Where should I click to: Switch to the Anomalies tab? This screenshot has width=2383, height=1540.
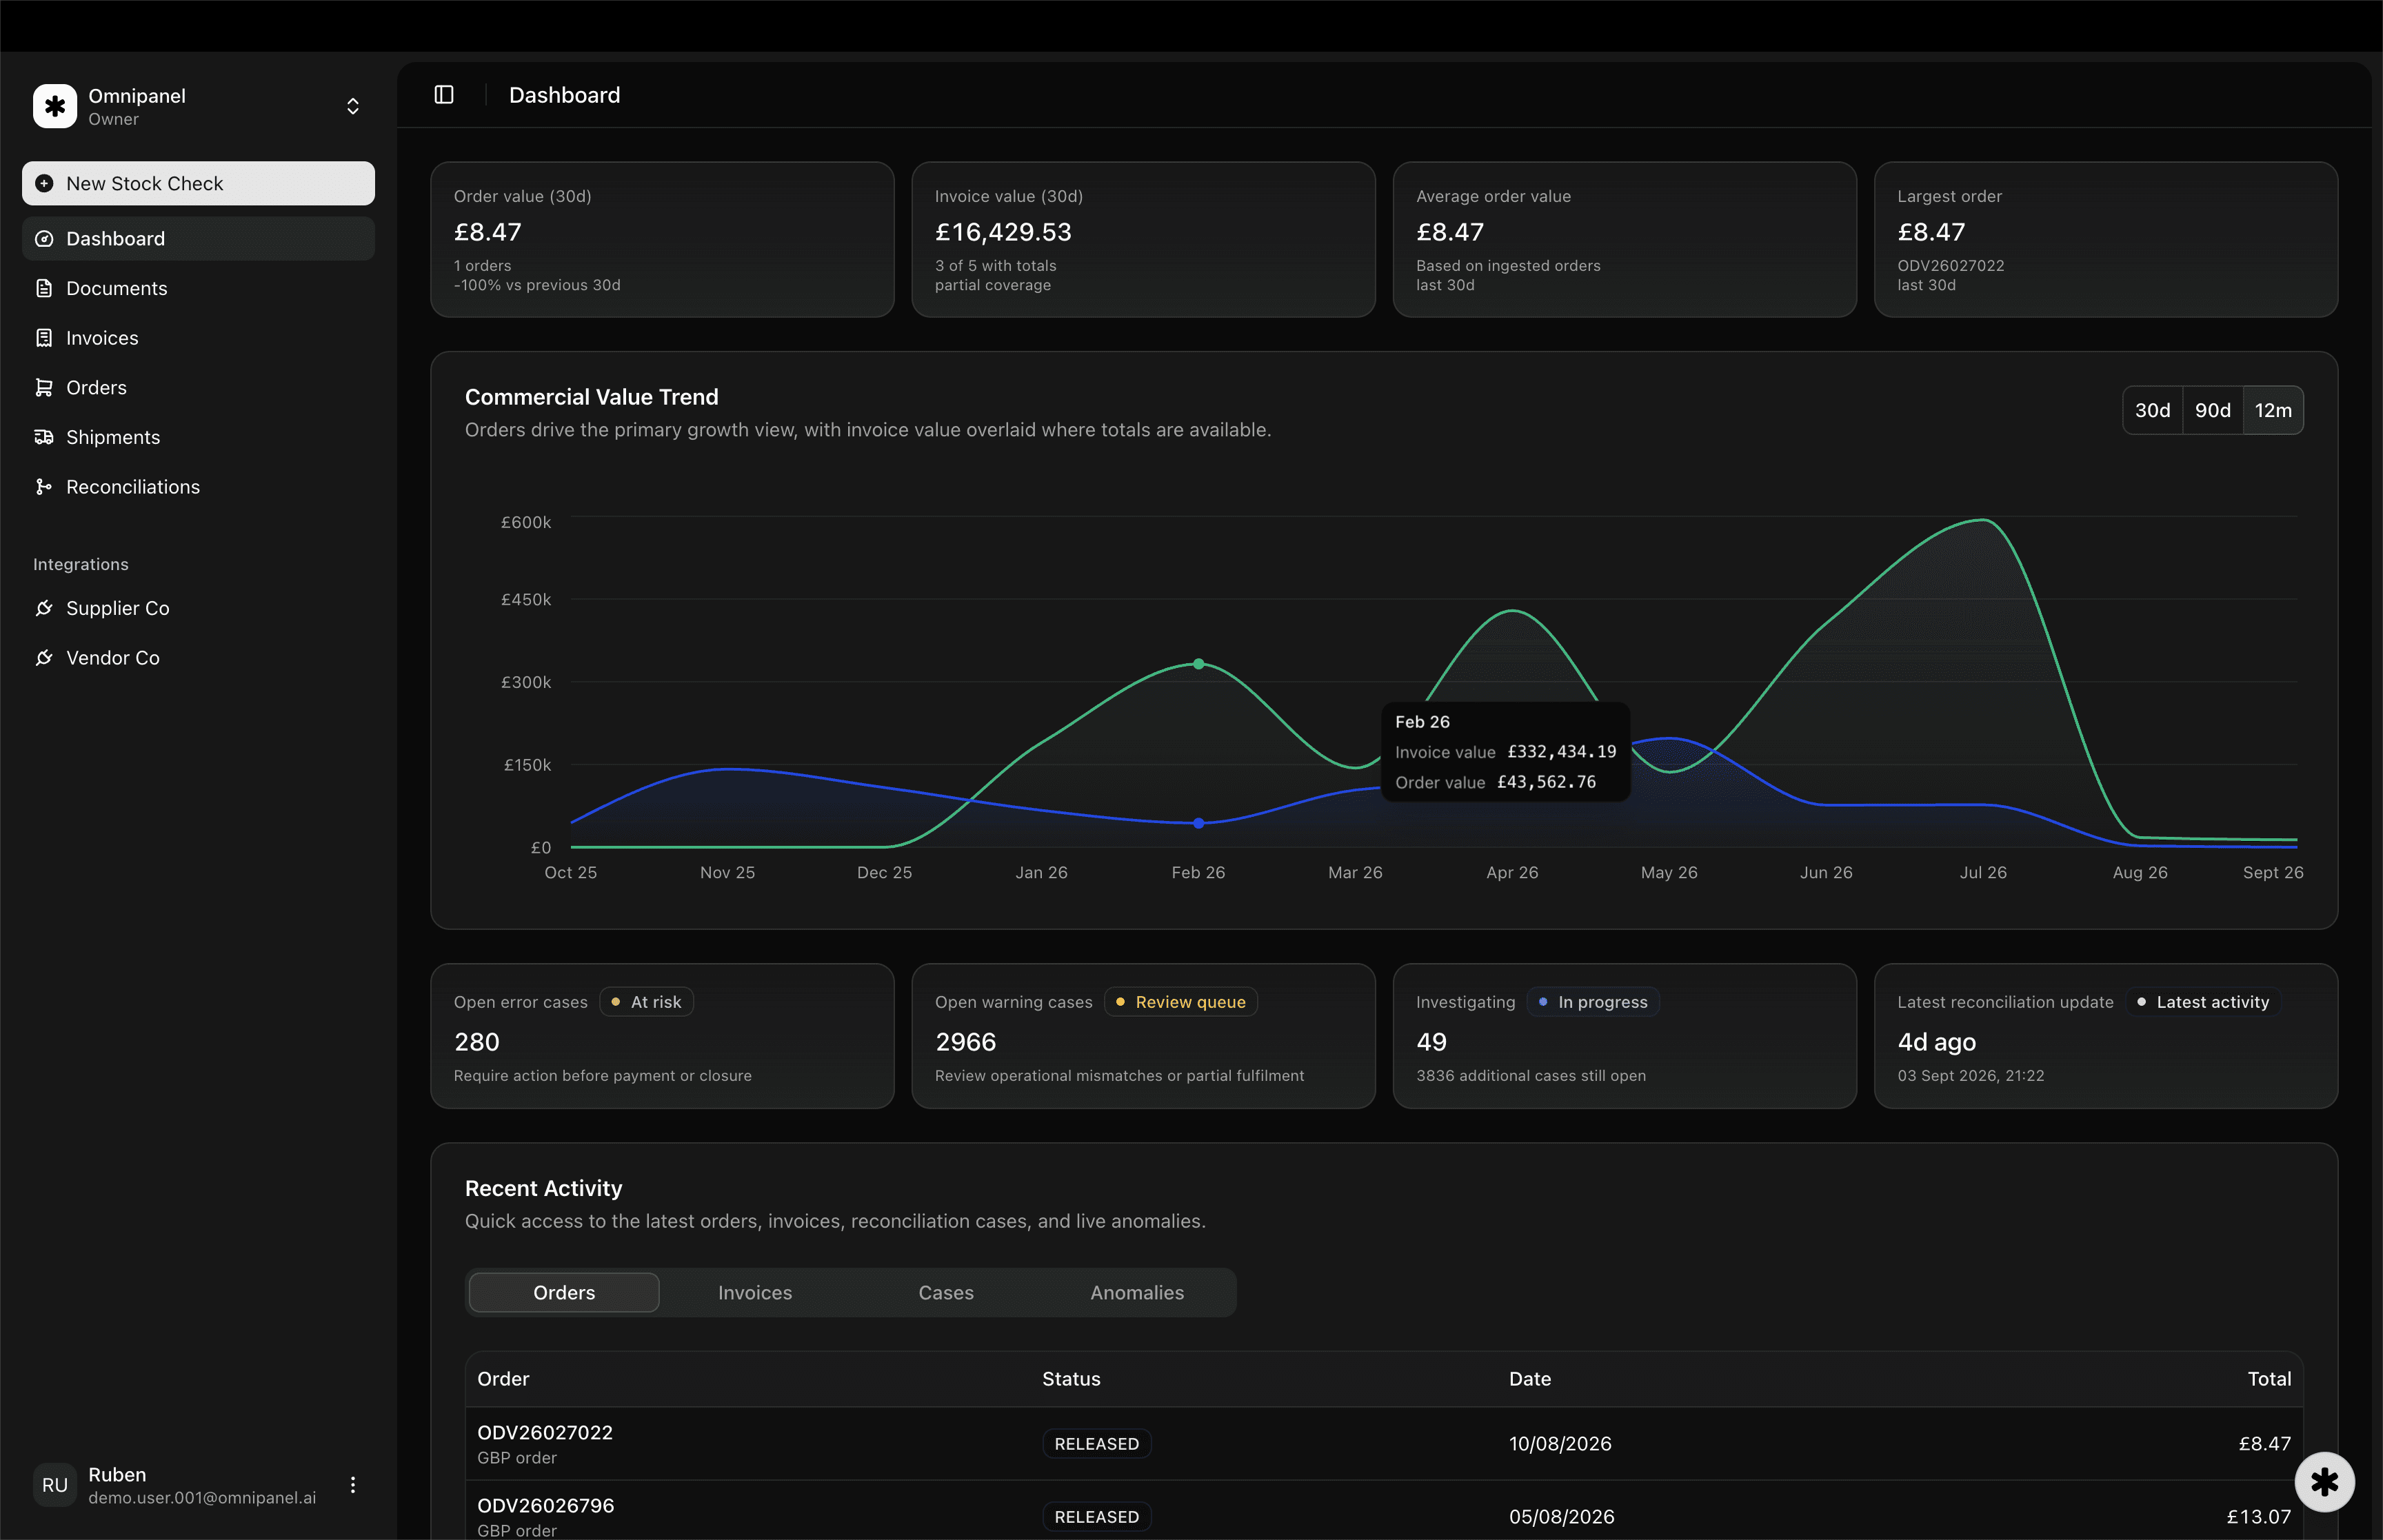coord(1137,1293)
